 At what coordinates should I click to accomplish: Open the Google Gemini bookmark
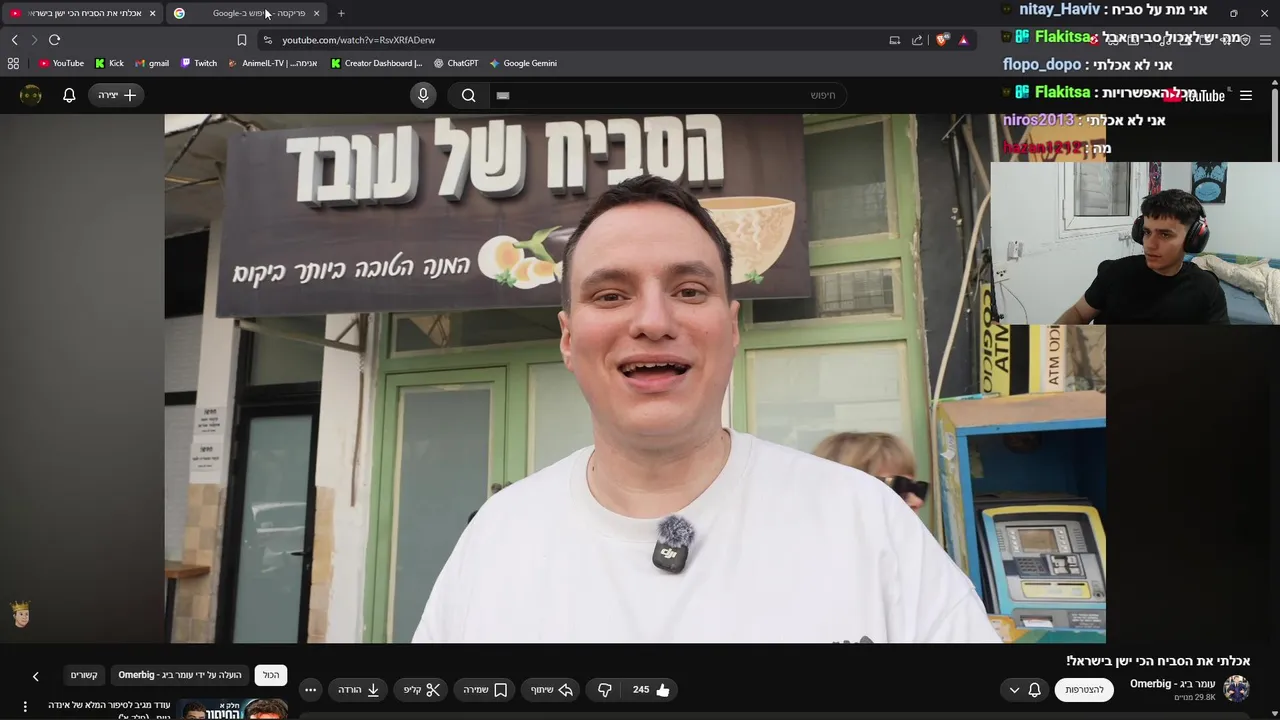pyautogui.click(x=523, y=63)
